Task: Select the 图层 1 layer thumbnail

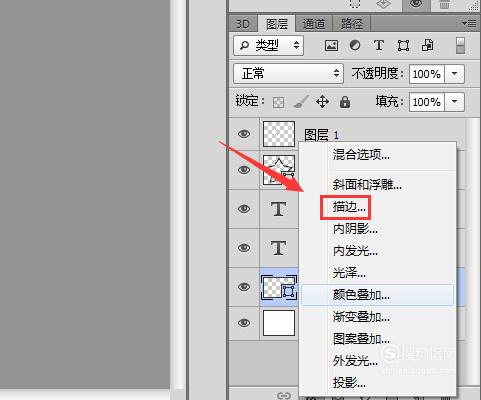Action: (x=279, y=134)
